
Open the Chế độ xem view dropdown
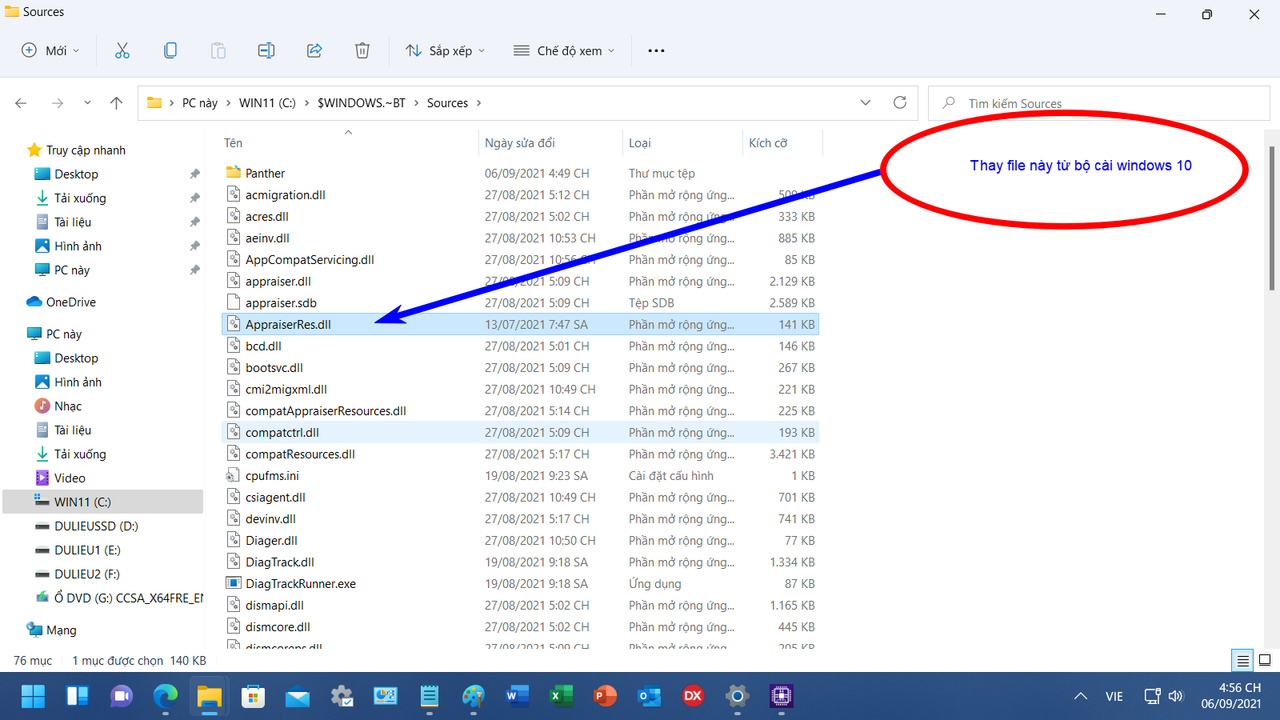tap(564, 50)
